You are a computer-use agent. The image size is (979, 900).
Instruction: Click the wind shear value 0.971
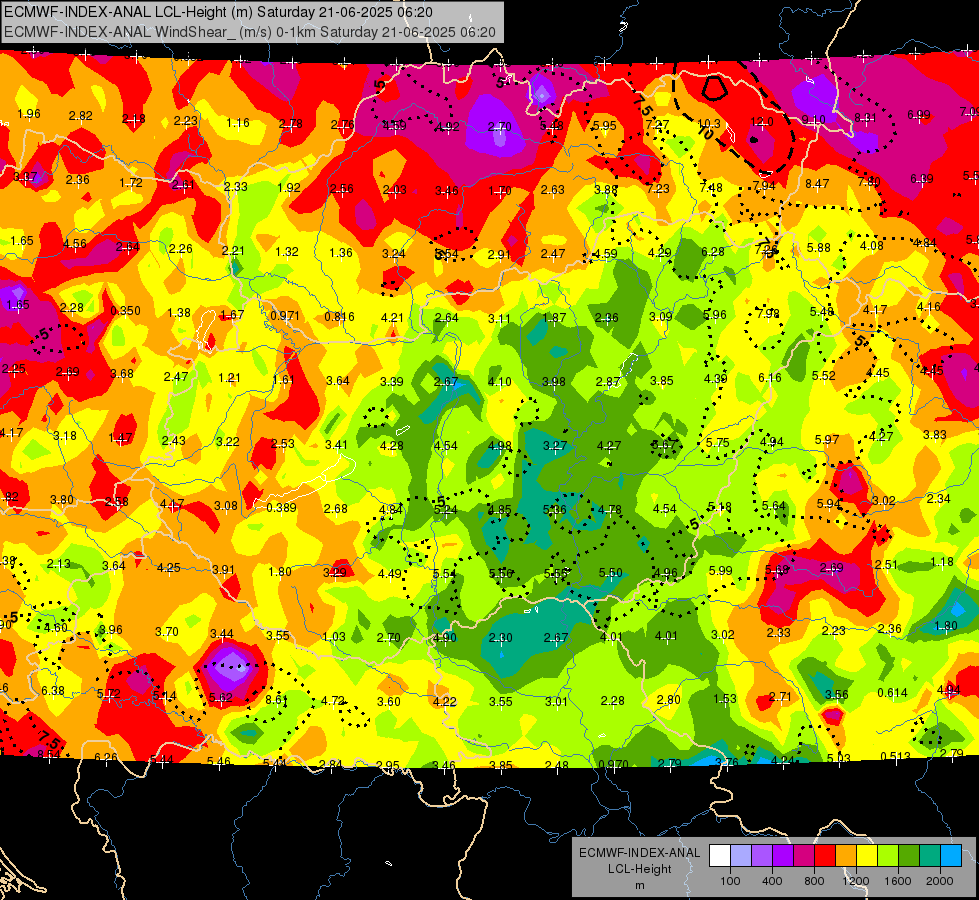coord(285,315)
